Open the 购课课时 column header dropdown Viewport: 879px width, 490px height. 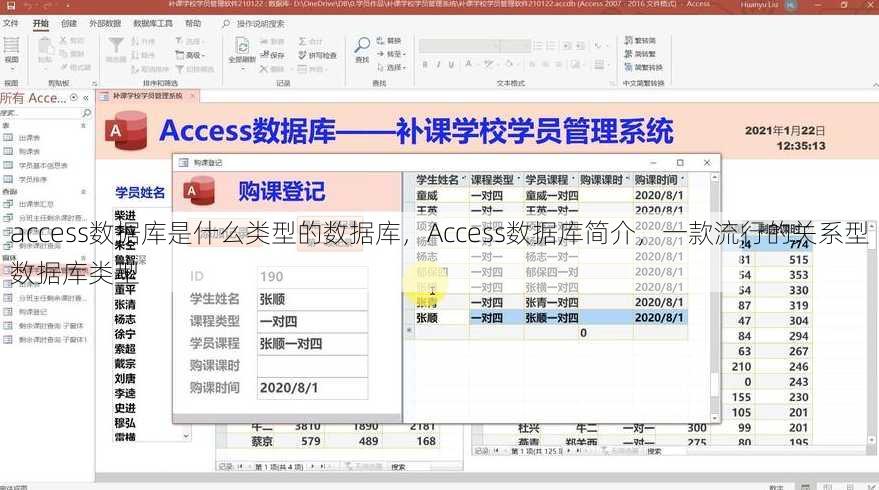(x=627, y=179)
